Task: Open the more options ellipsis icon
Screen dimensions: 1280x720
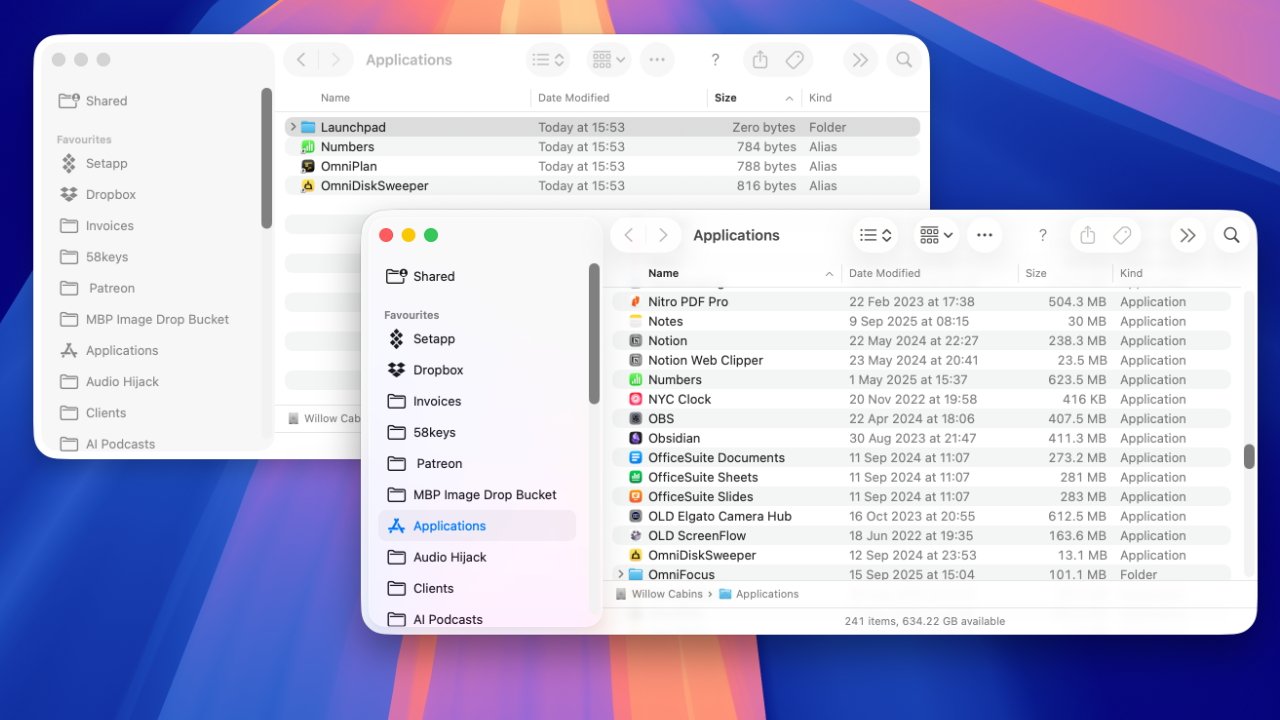Action: coord(984,235)
